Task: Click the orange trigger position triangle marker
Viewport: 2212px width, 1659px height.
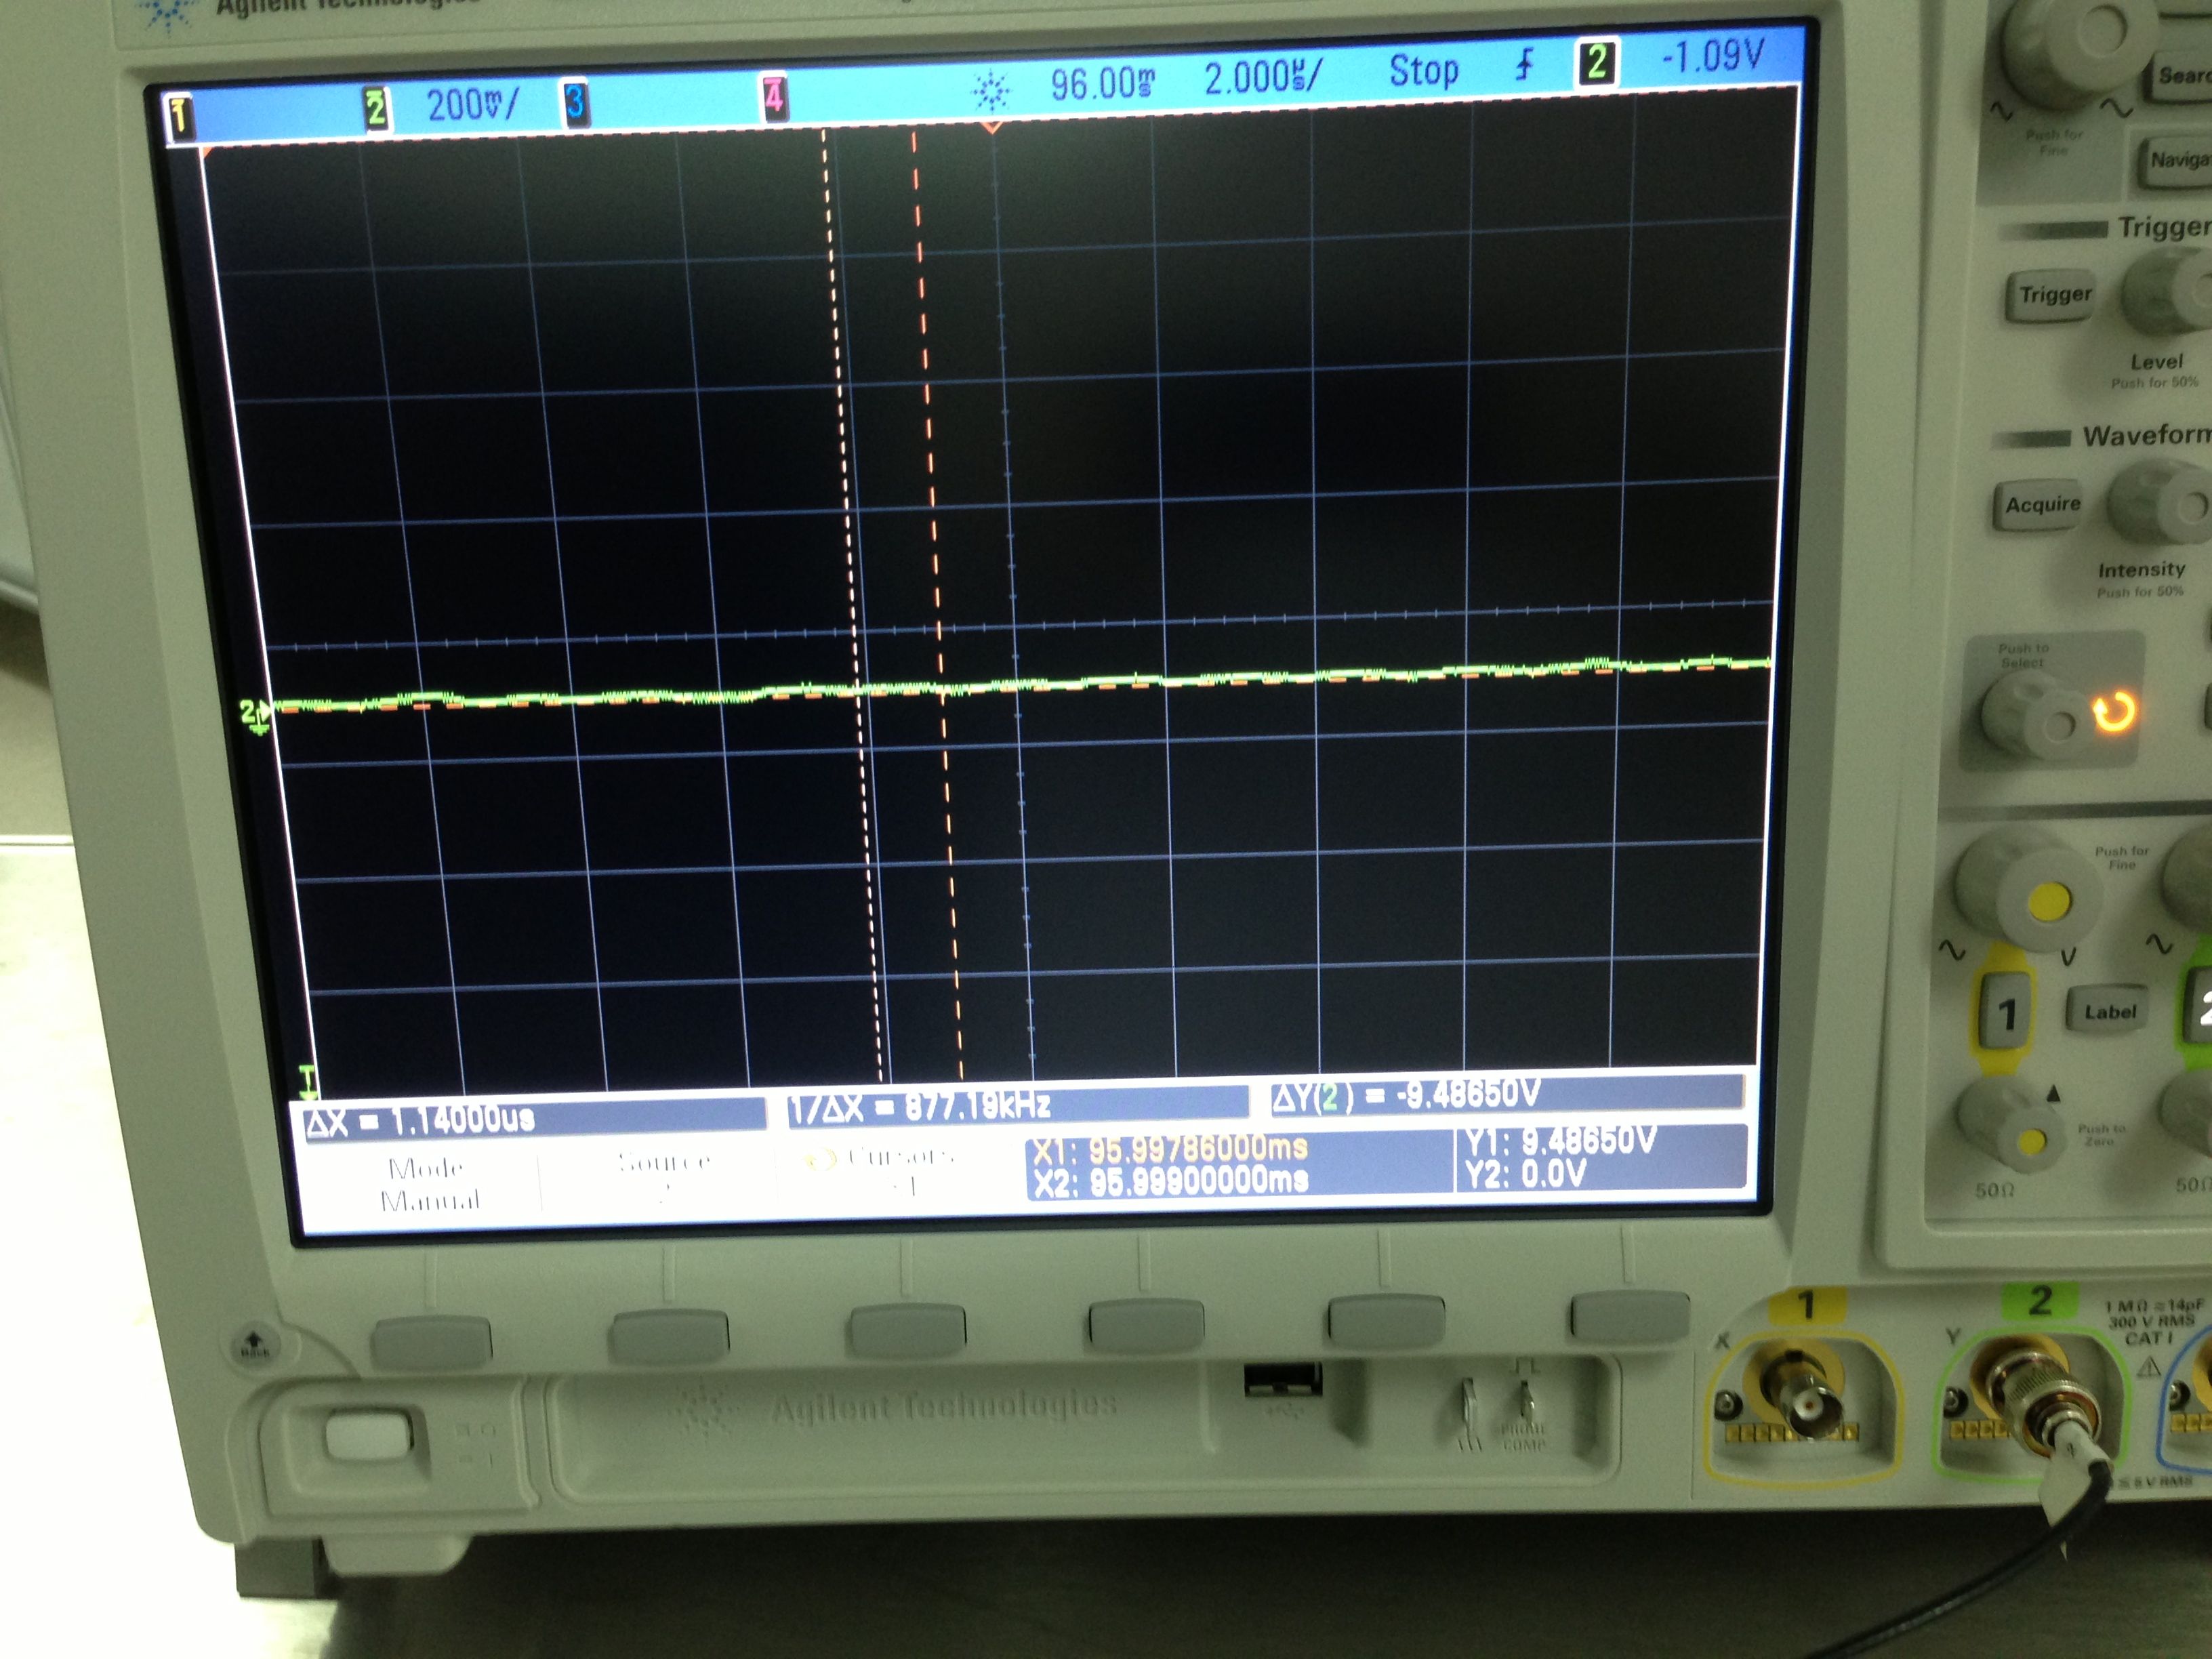Action: [x=991, y=127]
